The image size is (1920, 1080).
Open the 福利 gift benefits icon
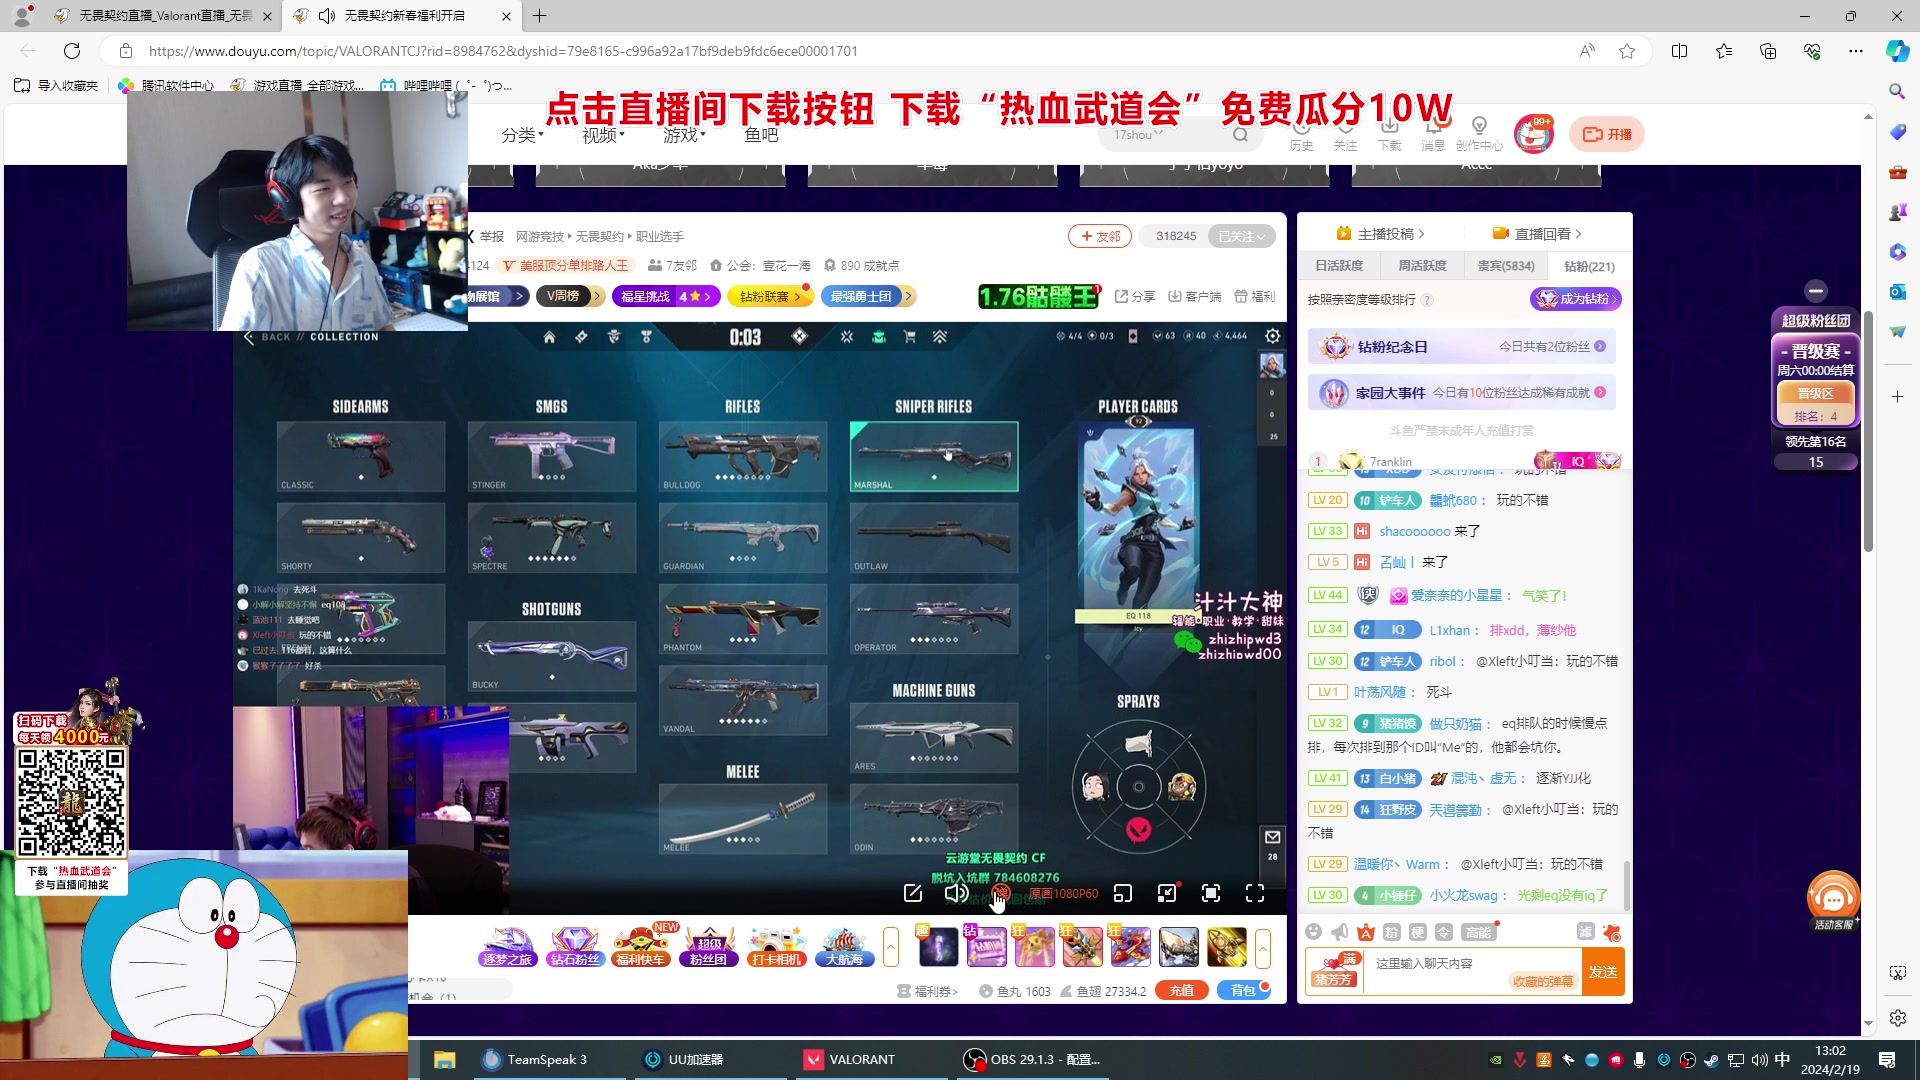tap(1254, 297)
